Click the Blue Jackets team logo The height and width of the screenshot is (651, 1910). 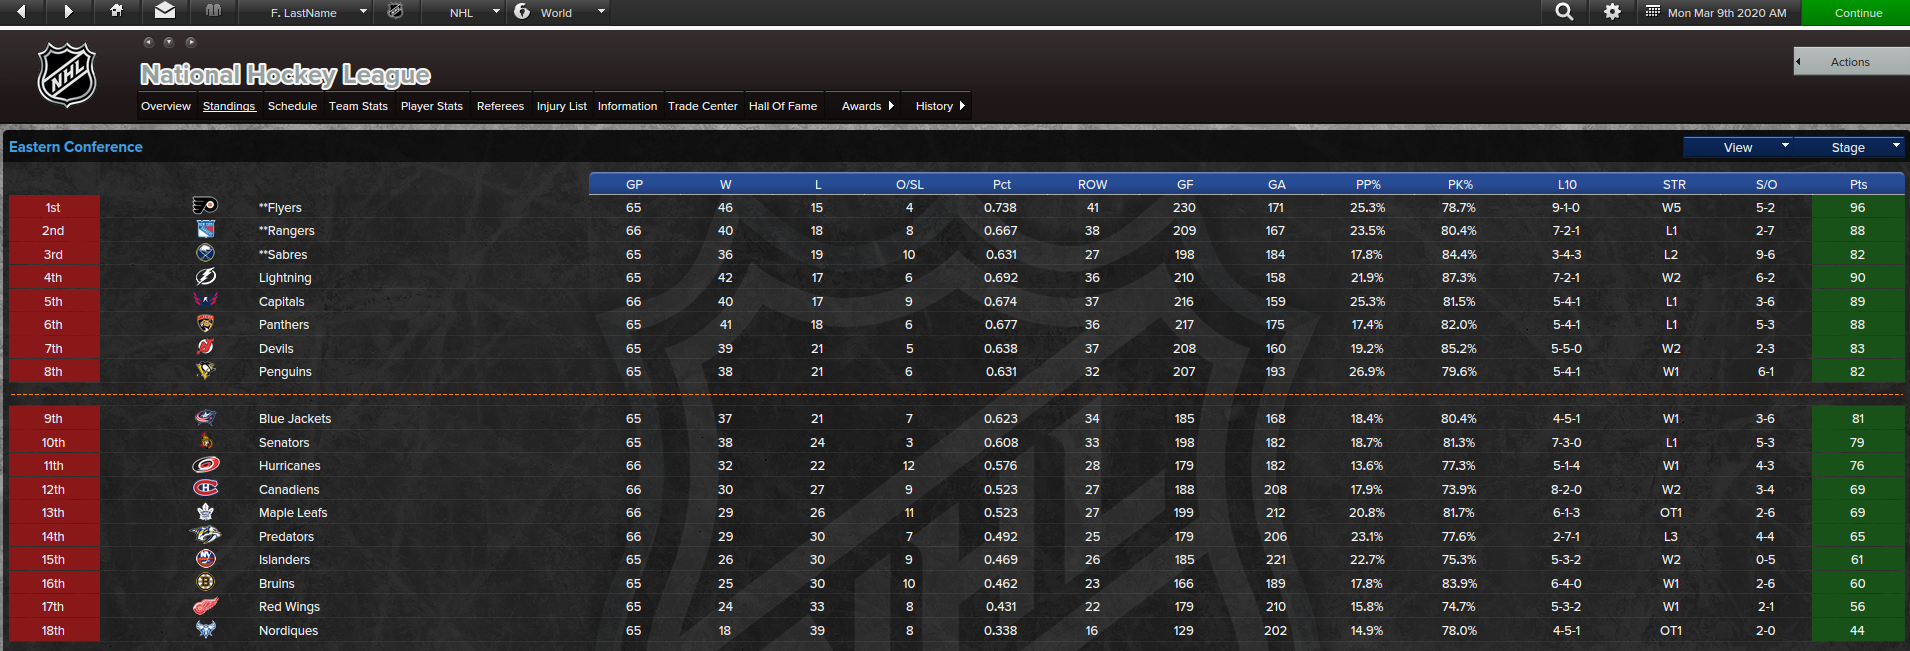tap(205, 418)
